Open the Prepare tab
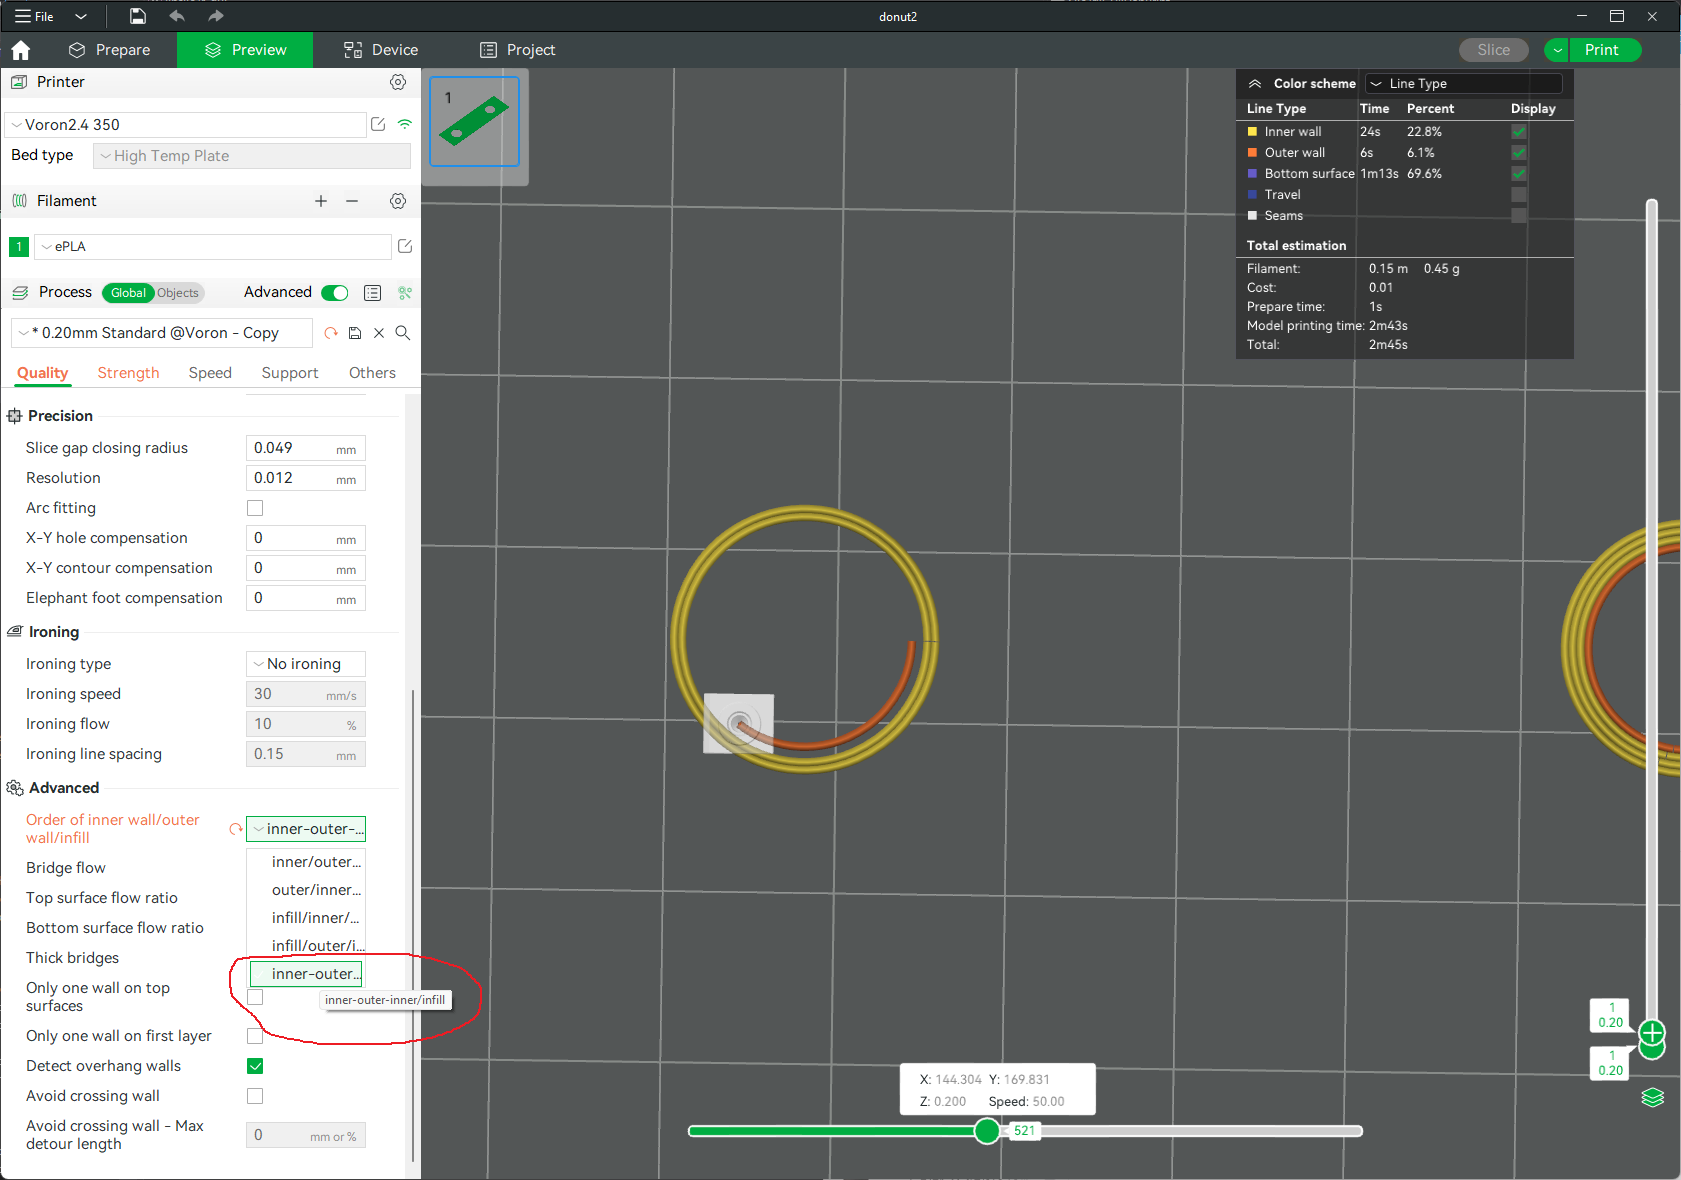The image size is (1681, 1180). [110, 50]
